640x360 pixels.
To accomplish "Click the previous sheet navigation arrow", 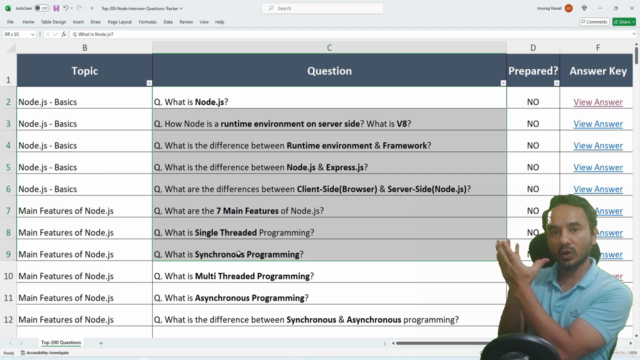I will click(x=10, y=343).
